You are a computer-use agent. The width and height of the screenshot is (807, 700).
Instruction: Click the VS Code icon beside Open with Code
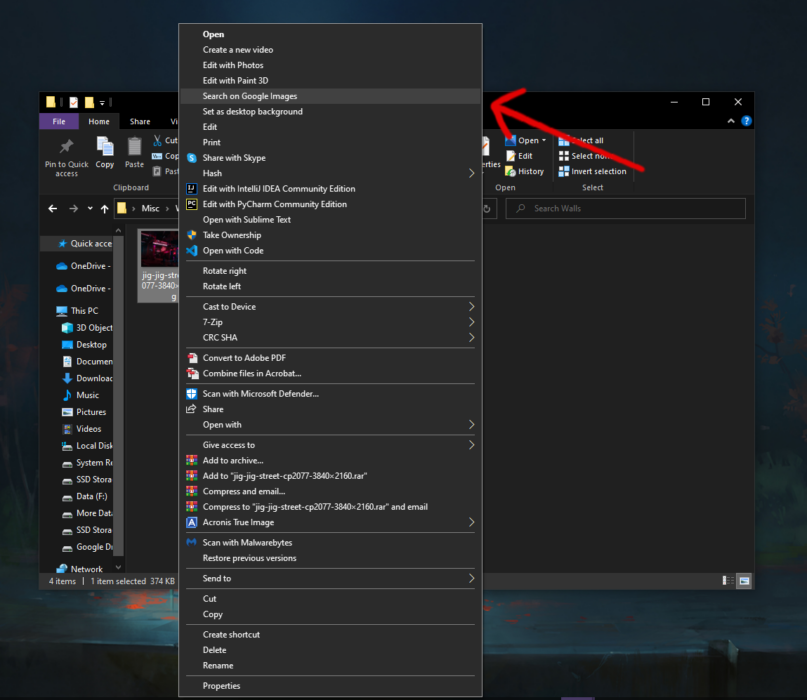point(191,251)
